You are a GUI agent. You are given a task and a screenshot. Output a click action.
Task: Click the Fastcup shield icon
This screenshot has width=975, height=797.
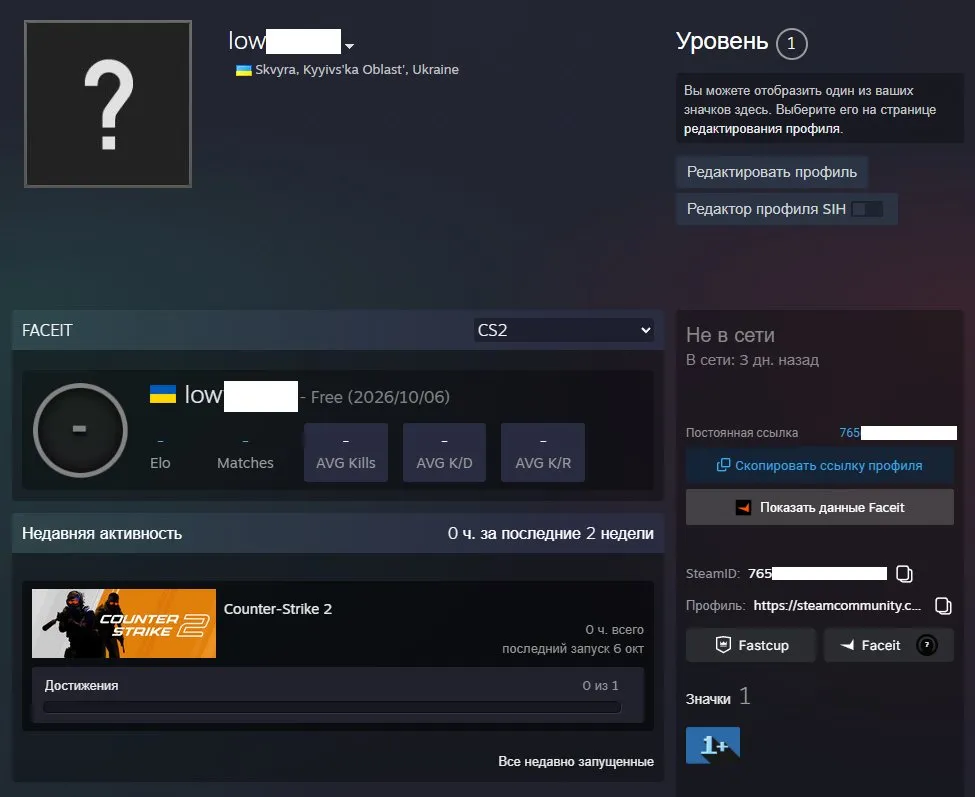tap(723, 645)
